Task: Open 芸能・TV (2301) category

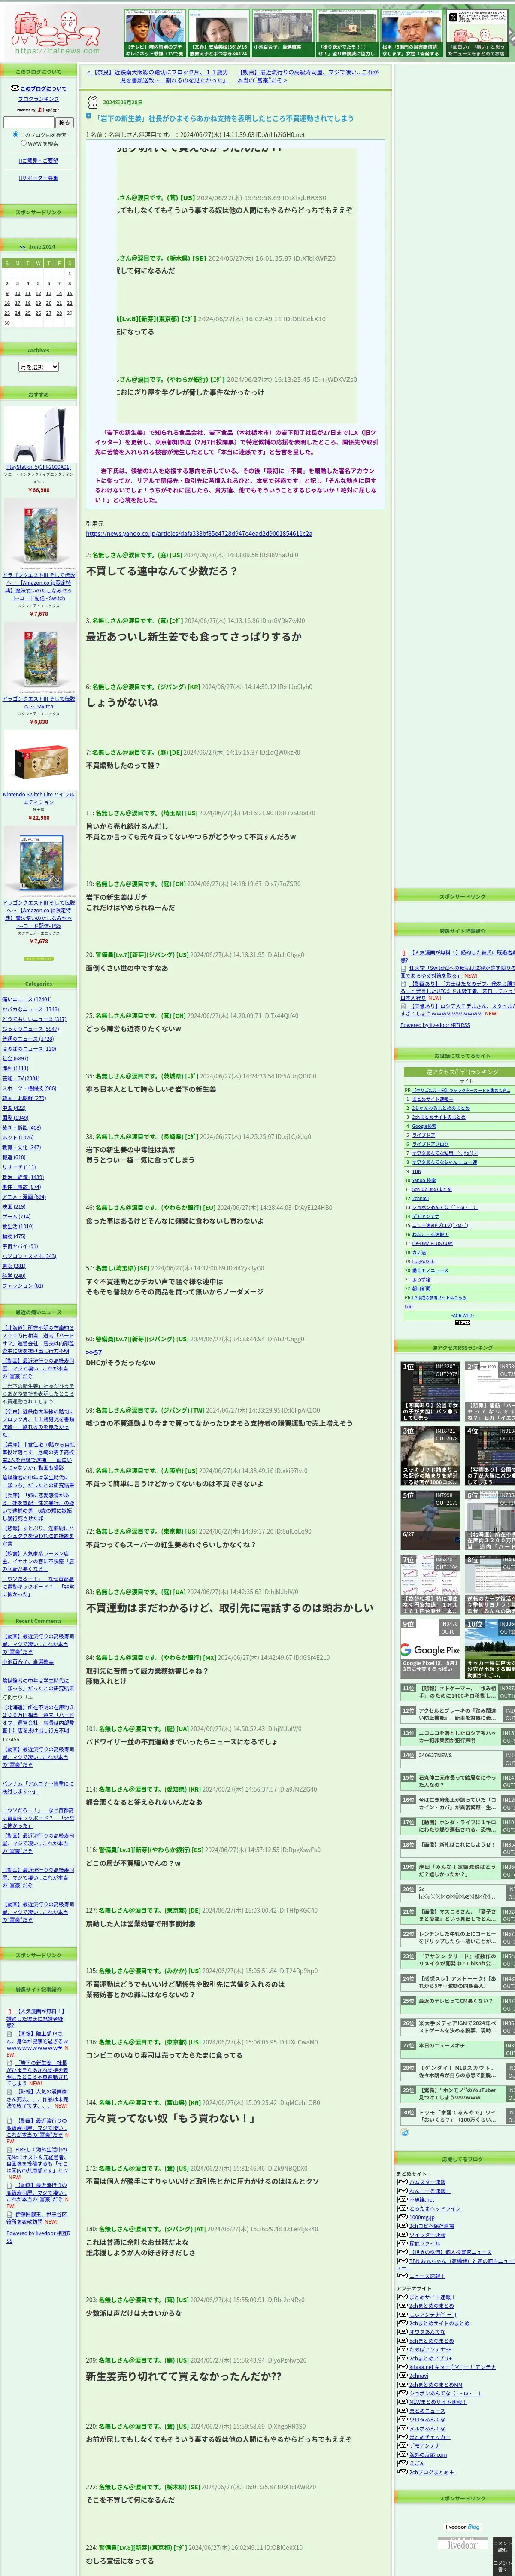Action: coord(21,1079)
